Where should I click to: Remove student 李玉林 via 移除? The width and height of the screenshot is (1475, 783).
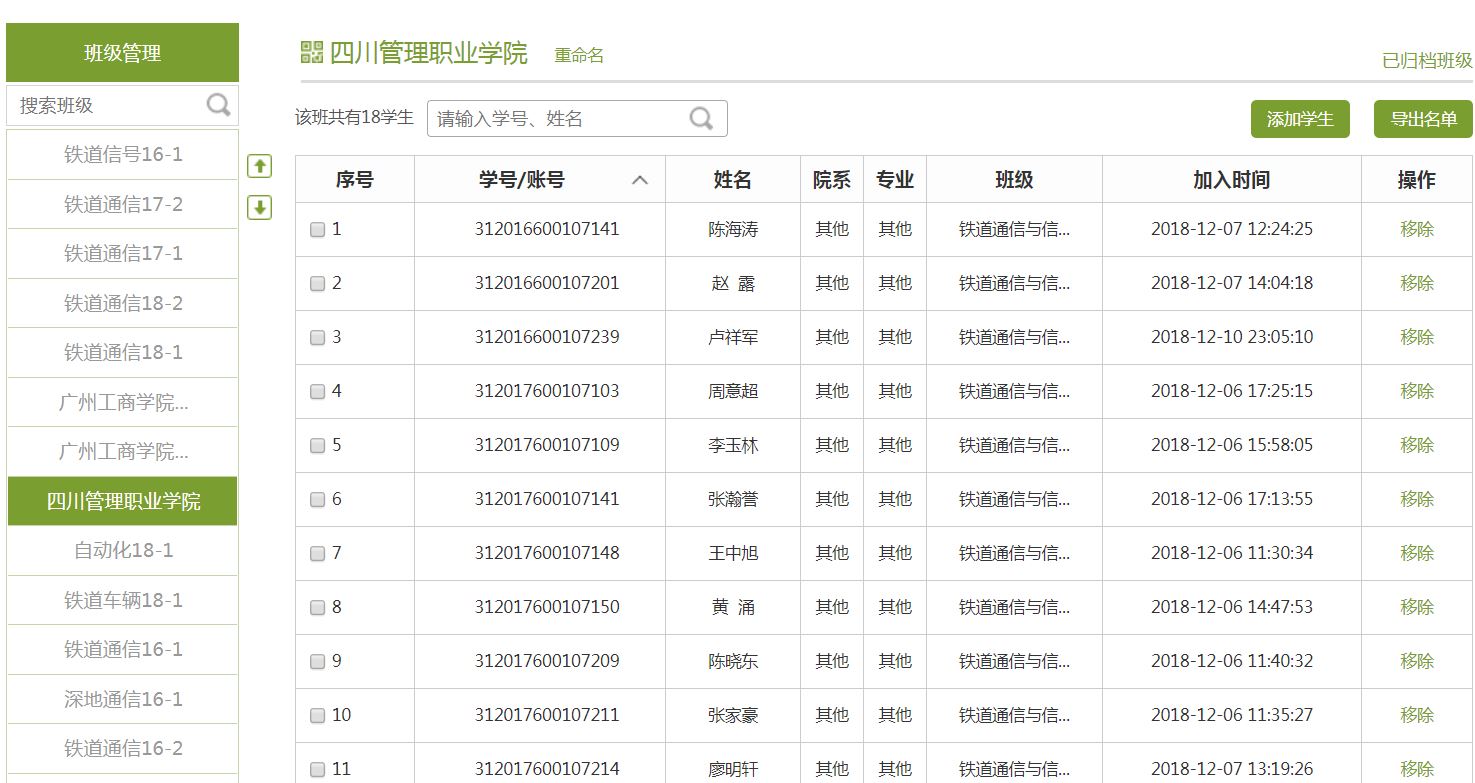tap(1417, 445)
